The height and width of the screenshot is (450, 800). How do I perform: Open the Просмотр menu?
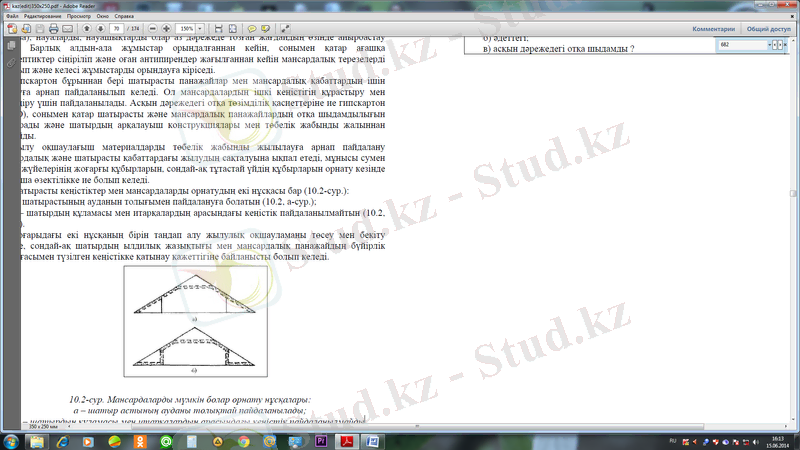point(79,16)
